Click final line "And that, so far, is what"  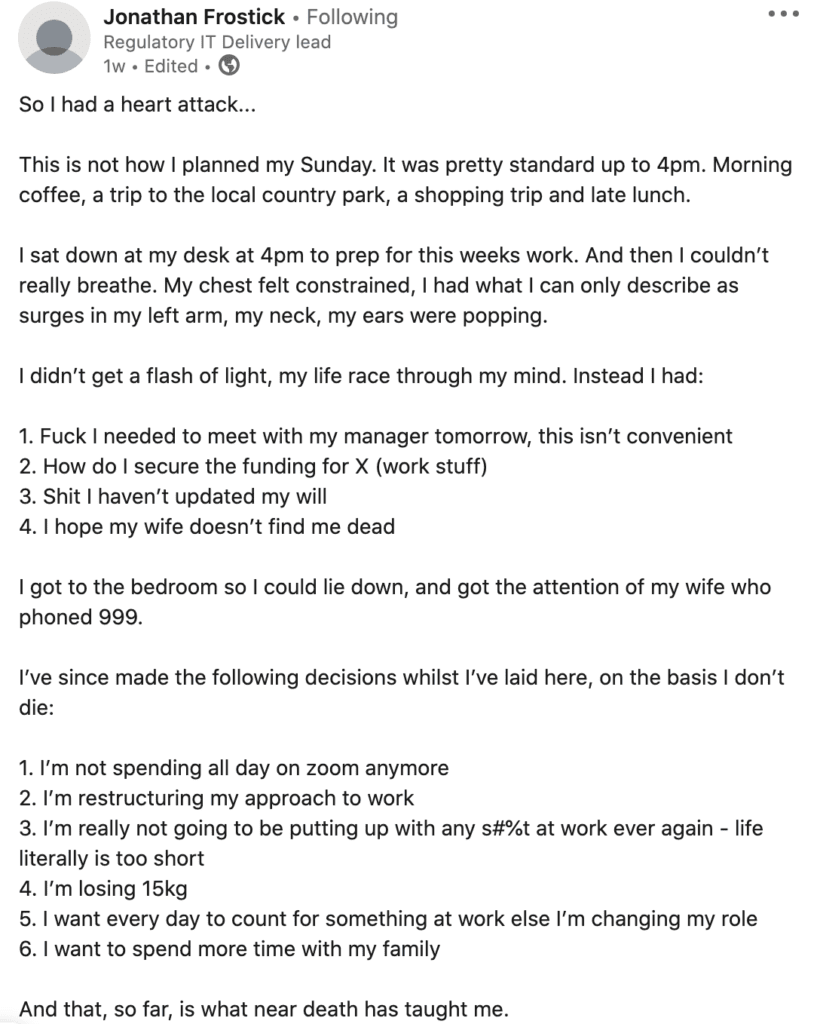coord(264,1009)
